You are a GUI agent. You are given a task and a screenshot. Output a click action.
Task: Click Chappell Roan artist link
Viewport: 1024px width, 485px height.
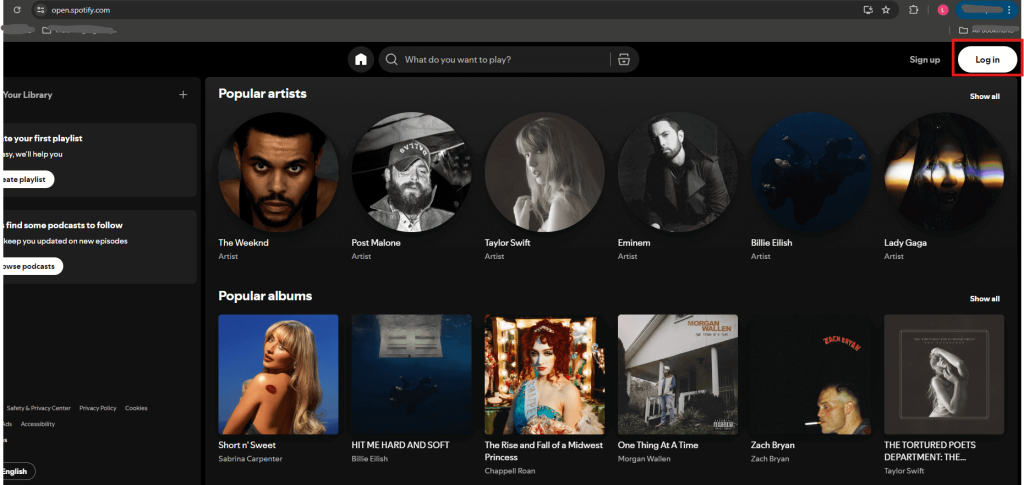coord(509,471)
